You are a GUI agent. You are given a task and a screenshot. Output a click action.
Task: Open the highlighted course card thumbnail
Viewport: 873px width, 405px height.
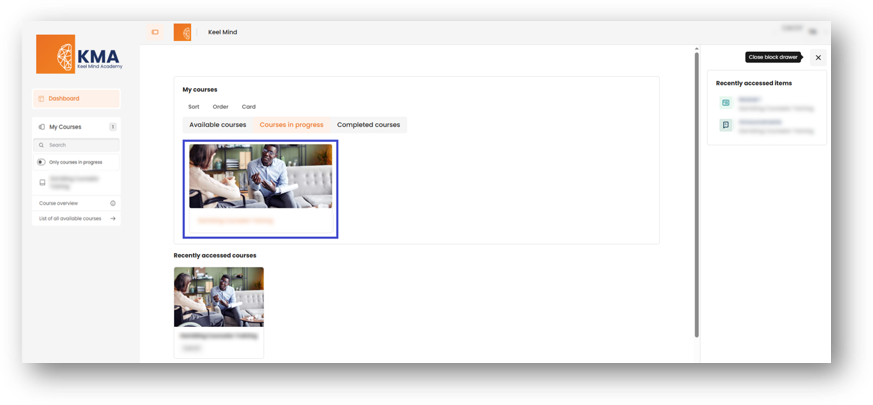tap(260, 176)
